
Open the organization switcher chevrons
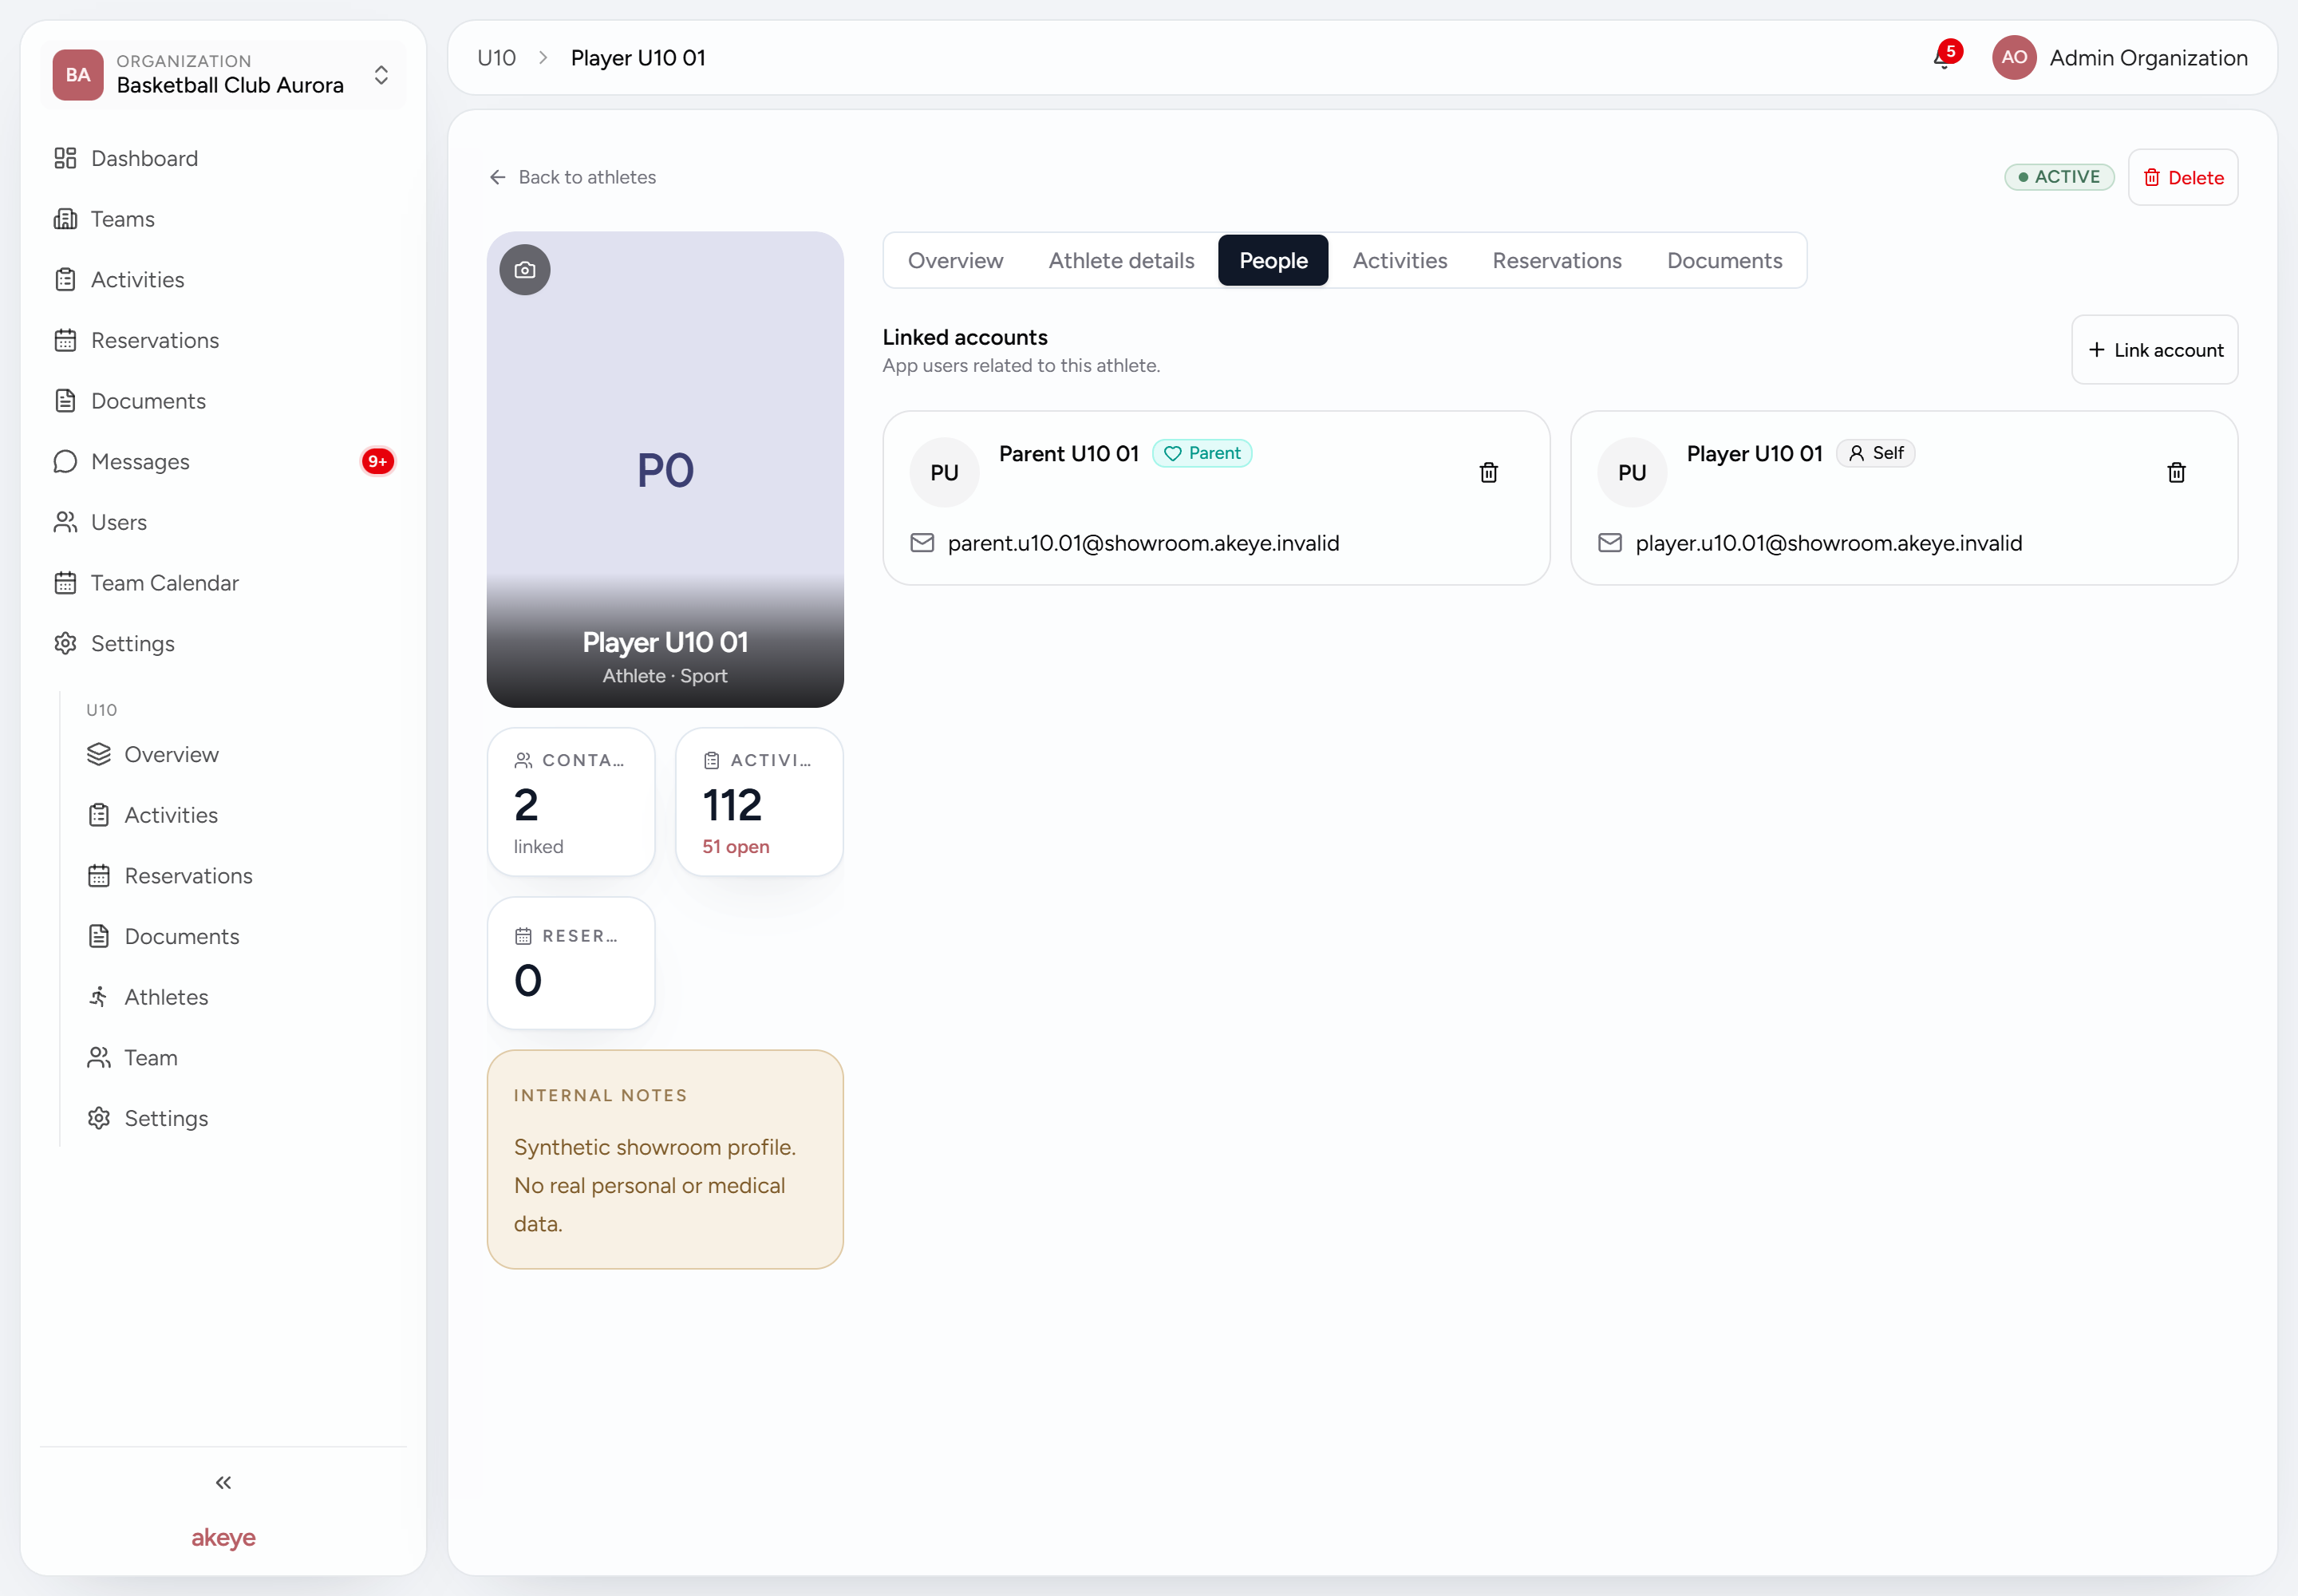click(381, 75)
